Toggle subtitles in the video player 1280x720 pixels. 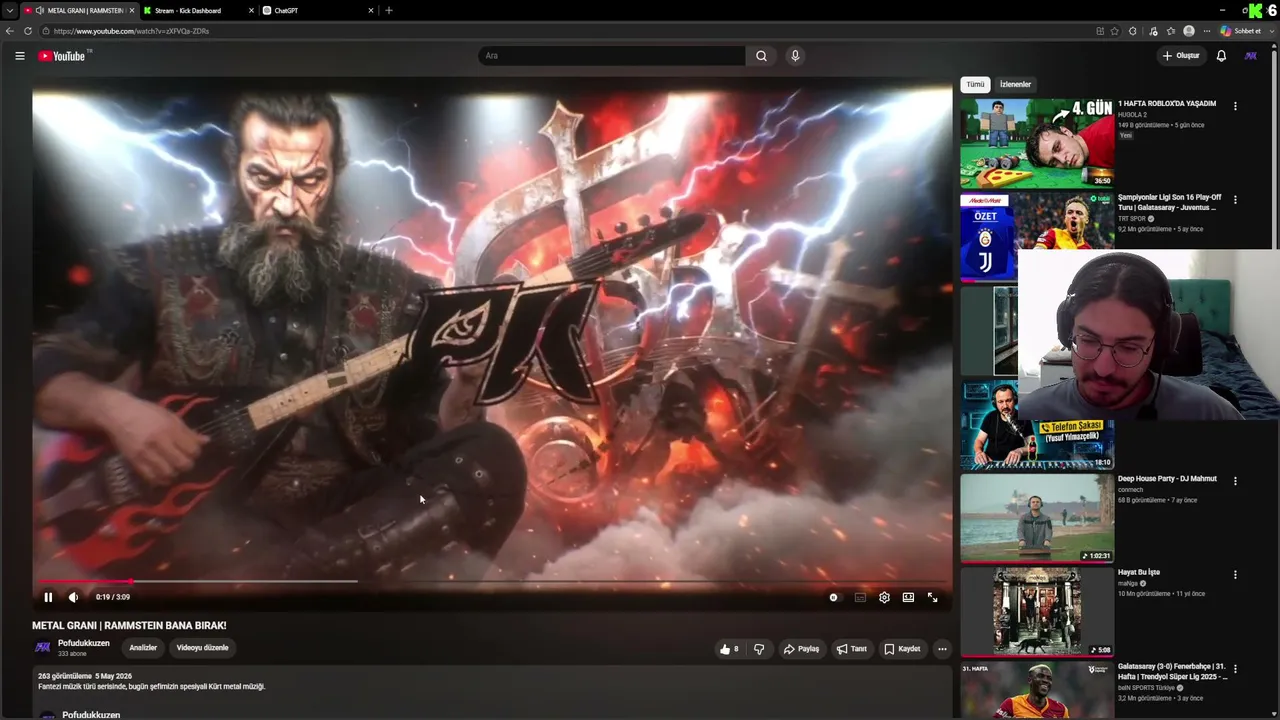click(x=860, y=597)
